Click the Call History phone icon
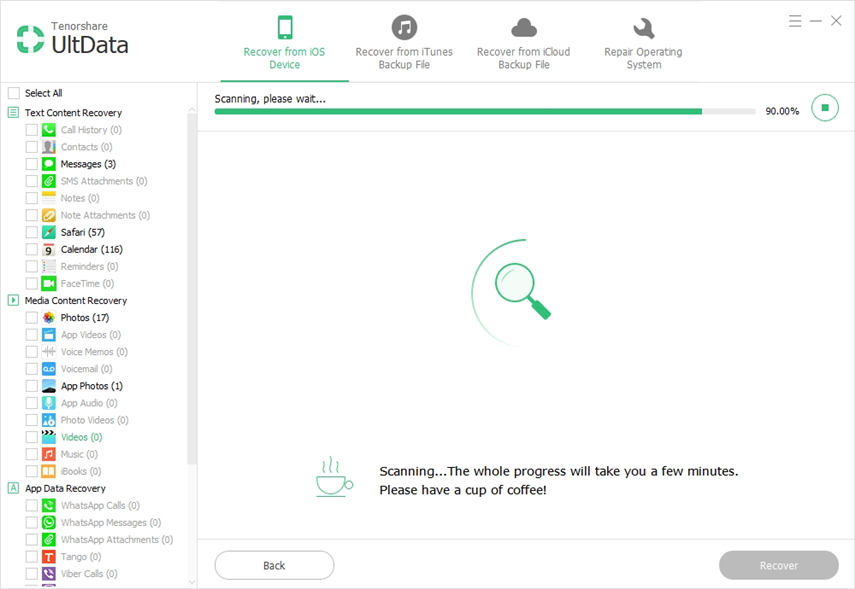The width and height of the screenshot is (855, 589). click(49, 130)
